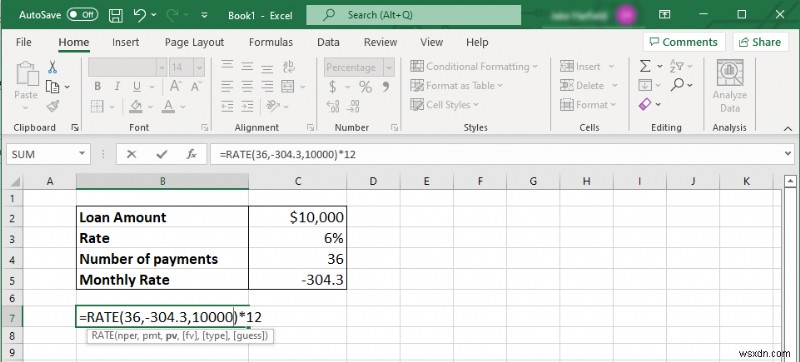Viewport: 800px width, 362px height.
Task: Click the Increase Font Size icon
Action: point(176,86)
